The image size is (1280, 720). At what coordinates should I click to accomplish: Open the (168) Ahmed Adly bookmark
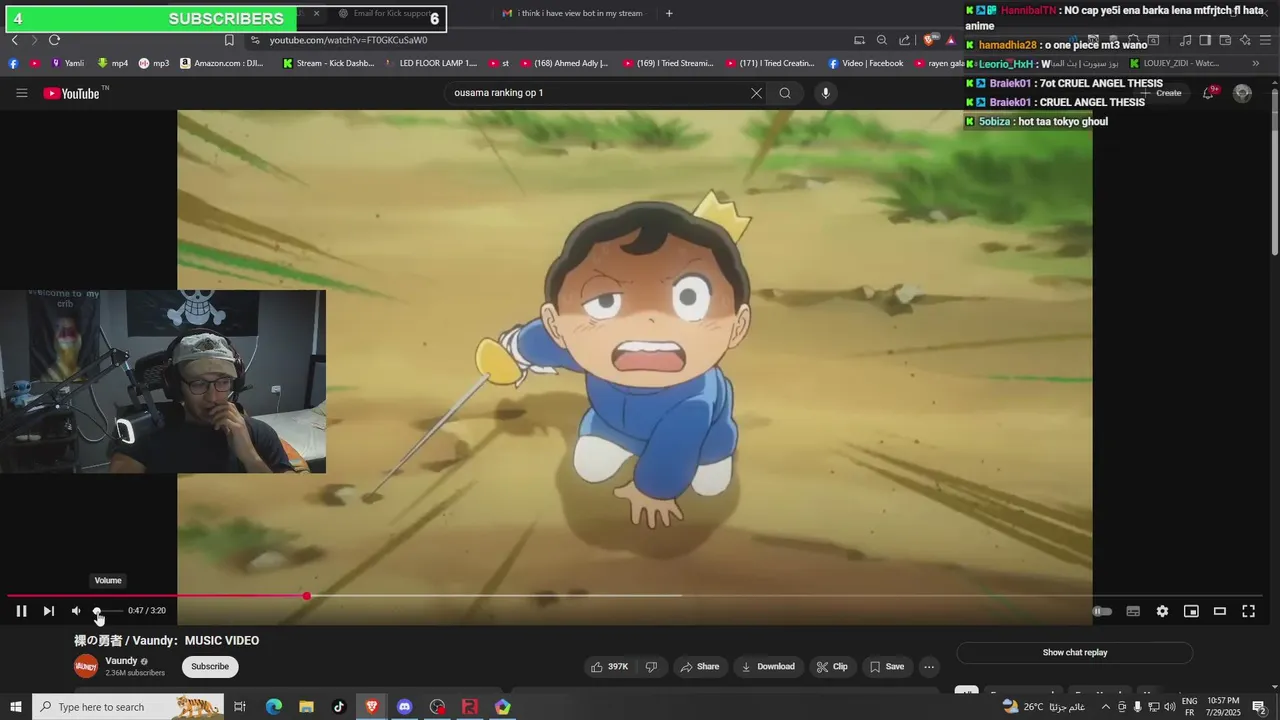click(564, 63)
